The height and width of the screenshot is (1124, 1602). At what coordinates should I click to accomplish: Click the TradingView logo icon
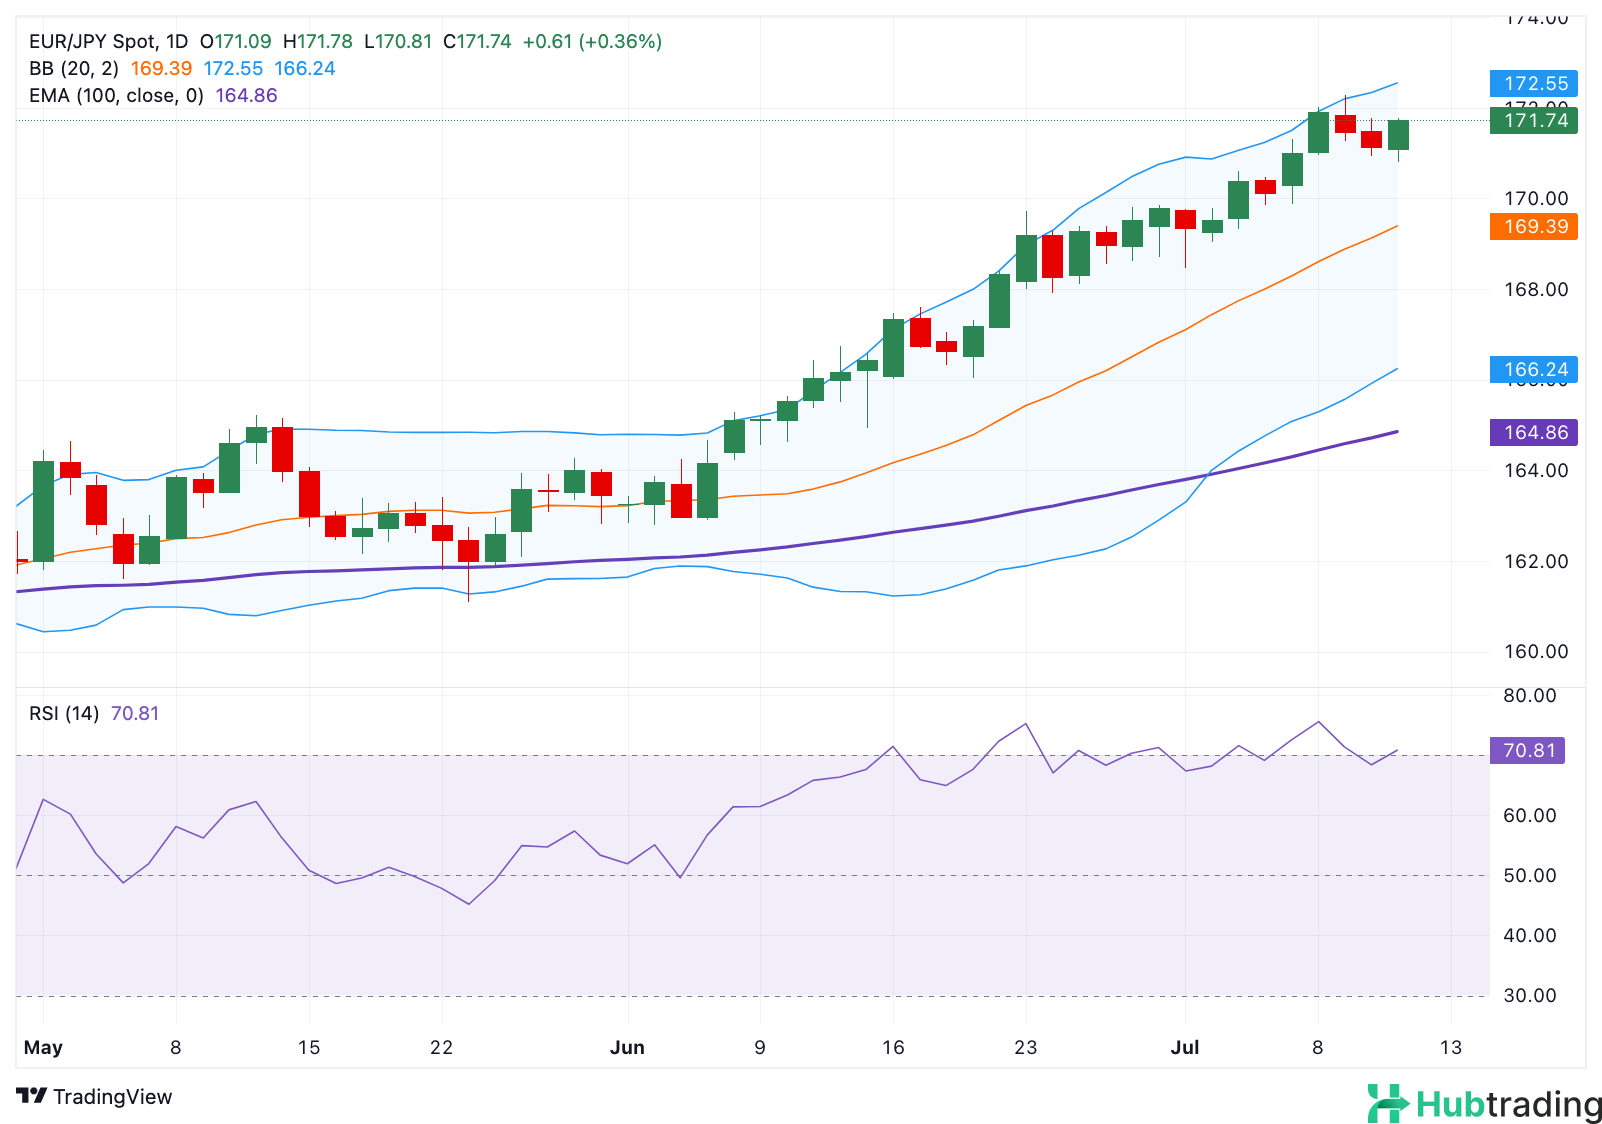point(32,1096)
